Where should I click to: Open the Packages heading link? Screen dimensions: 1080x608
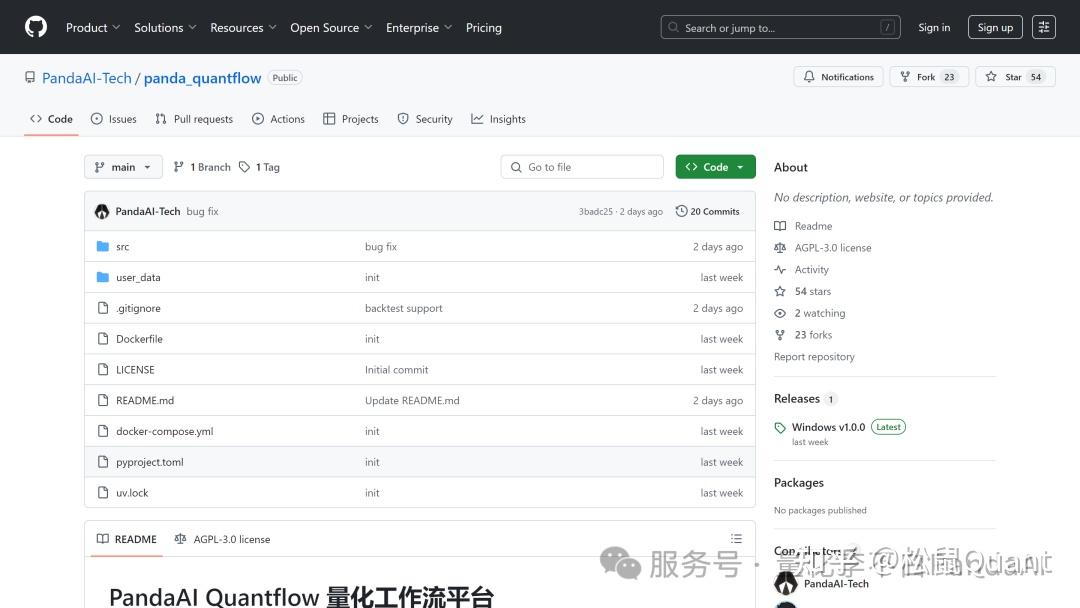[798, 483]
